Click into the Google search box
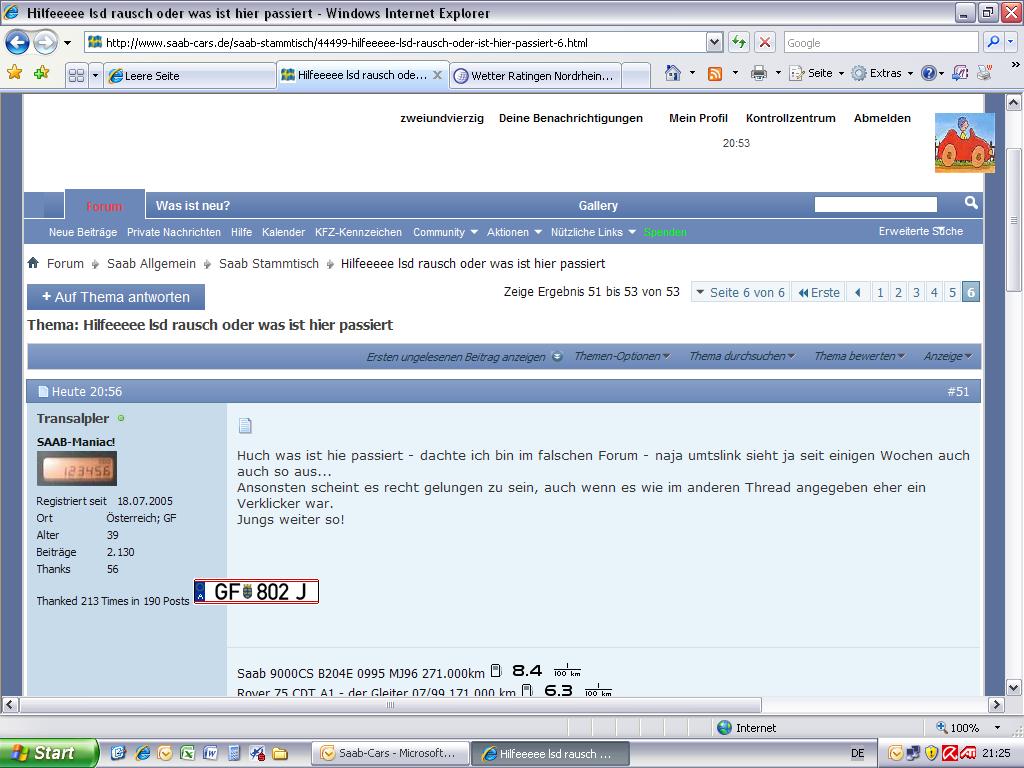This screenshot has height=768, width=1024. click(880, 42)
